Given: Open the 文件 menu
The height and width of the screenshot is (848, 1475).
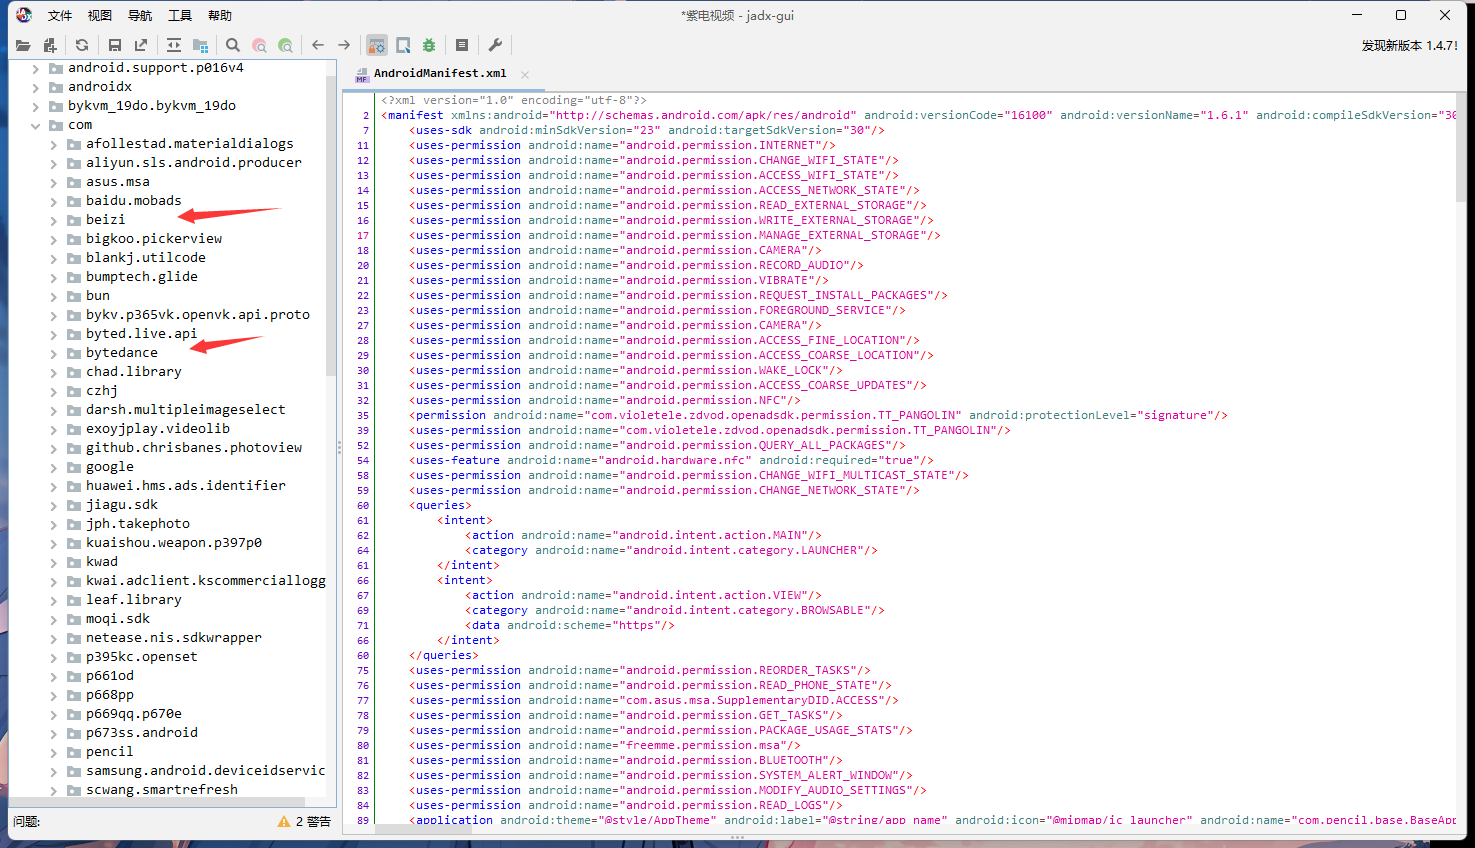Looking at the screenshot, I should point(60,16).
